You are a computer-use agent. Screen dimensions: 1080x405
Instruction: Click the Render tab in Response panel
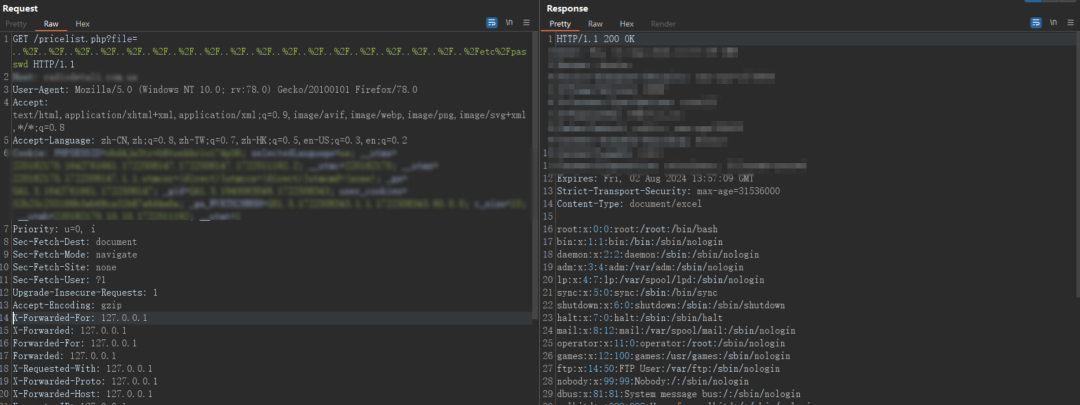click(x=663, y=24)
